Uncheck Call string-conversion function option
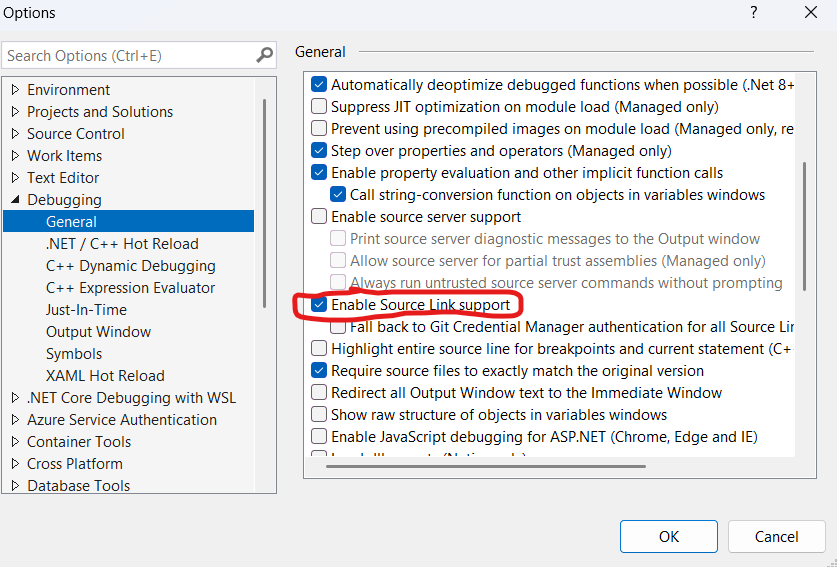The width and height of the screenshot is (837, 567). click(x=337, y=194)
